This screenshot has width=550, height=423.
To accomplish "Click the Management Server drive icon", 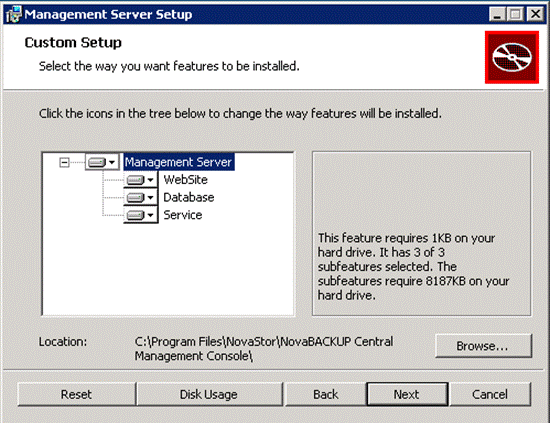I will [97, 162].
